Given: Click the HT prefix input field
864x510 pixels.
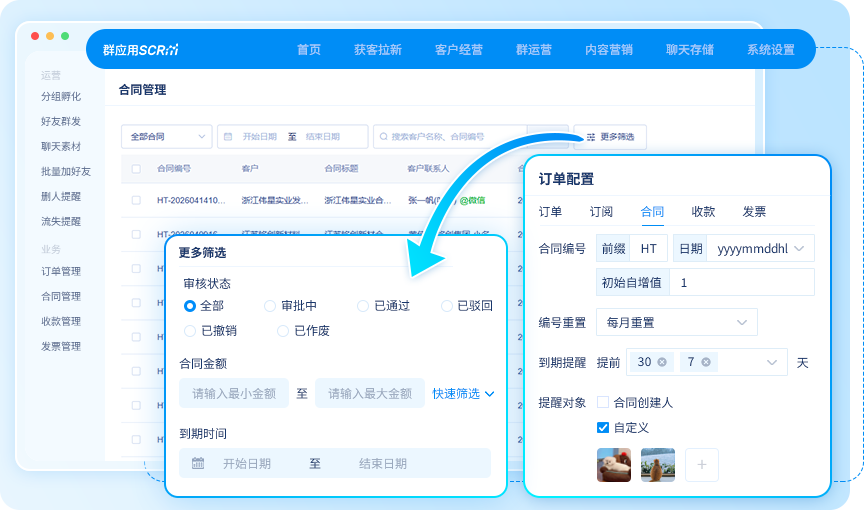Looking at the screenshot, I should pos(649,248).
